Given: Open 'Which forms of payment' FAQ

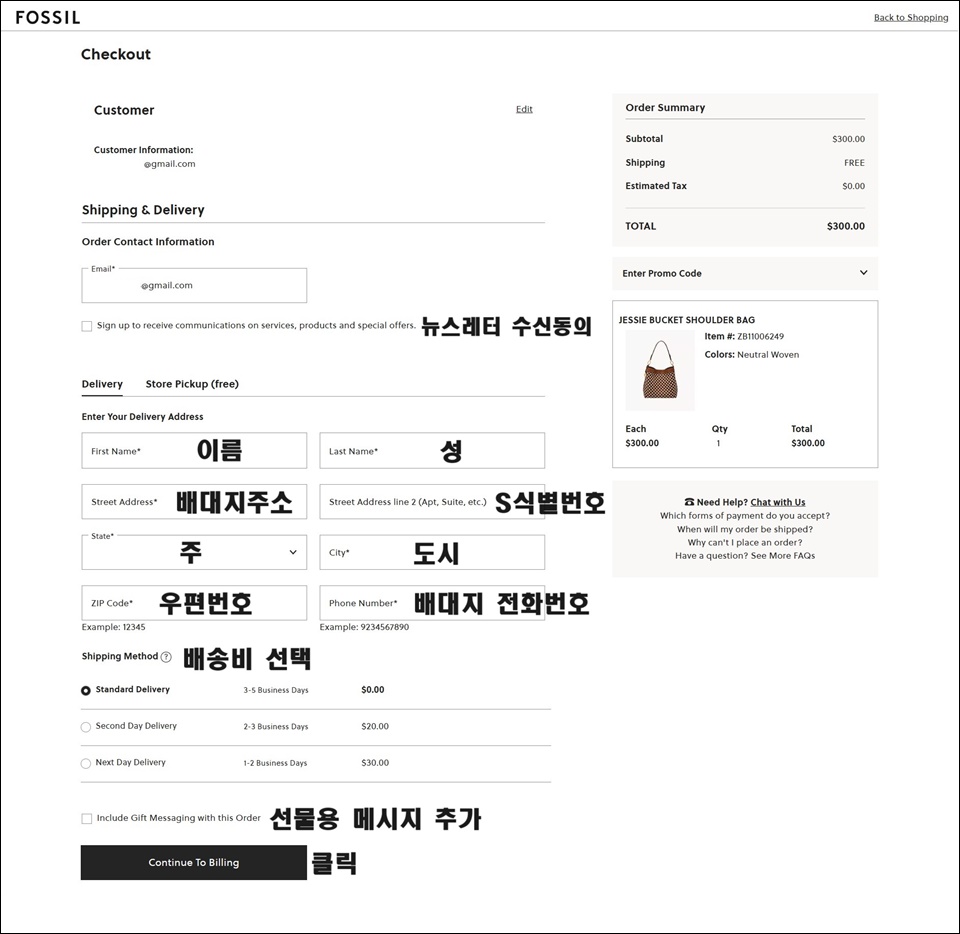Looking at the screenshot, I should 744,515.
